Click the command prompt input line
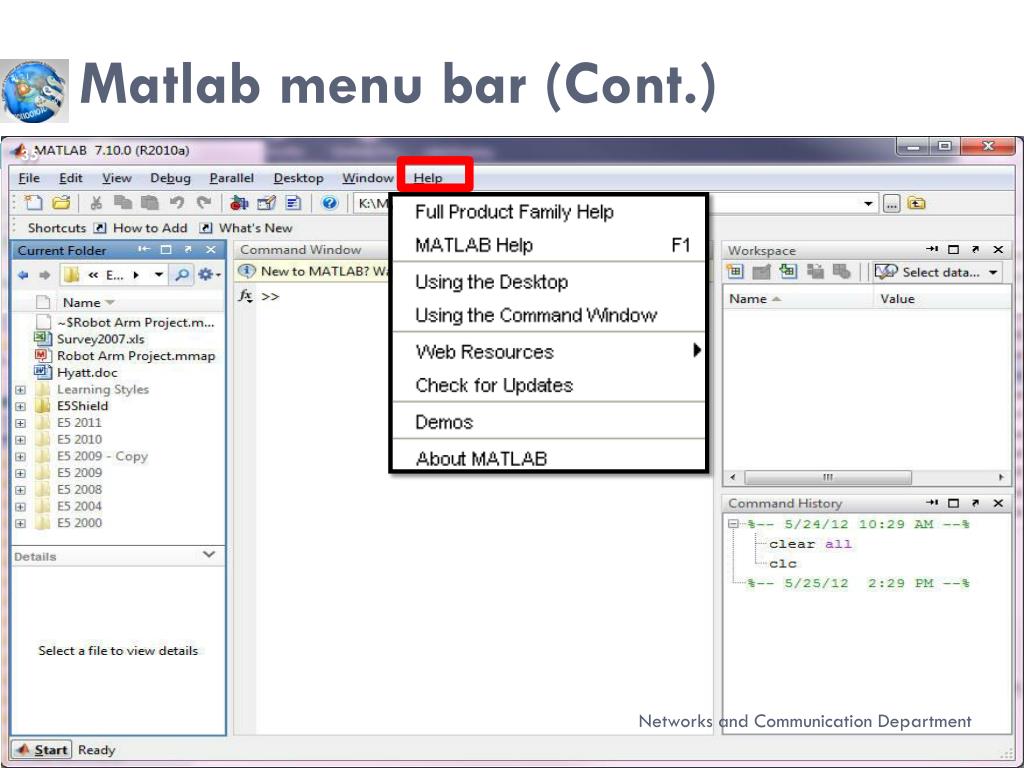This screenshot has width=1024, height=768. pos(483,296)
